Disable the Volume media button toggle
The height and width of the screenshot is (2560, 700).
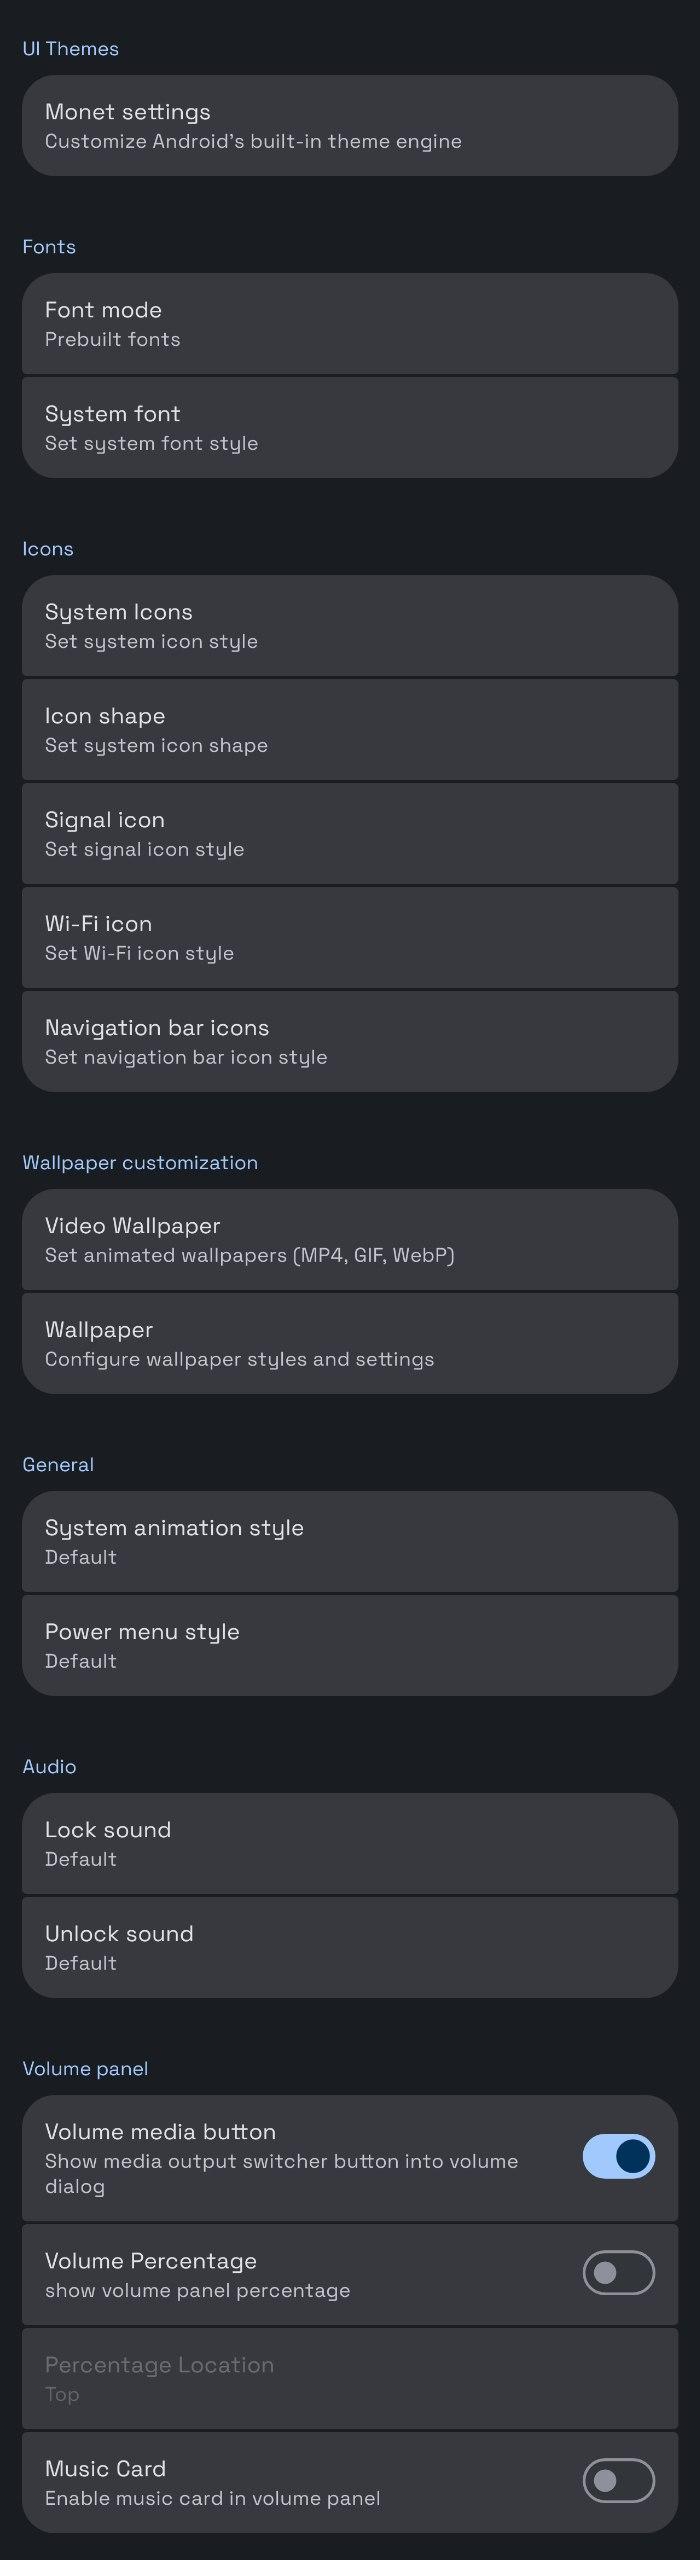point(618,2157)
